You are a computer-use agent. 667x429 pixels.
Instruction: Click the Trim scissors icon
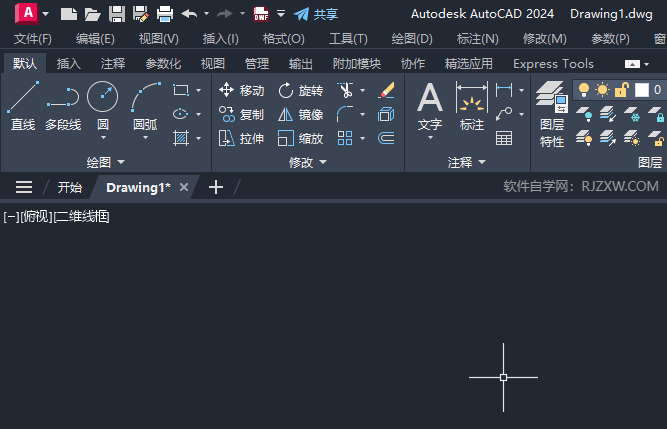pyautogui.click(x=345, y=90)
